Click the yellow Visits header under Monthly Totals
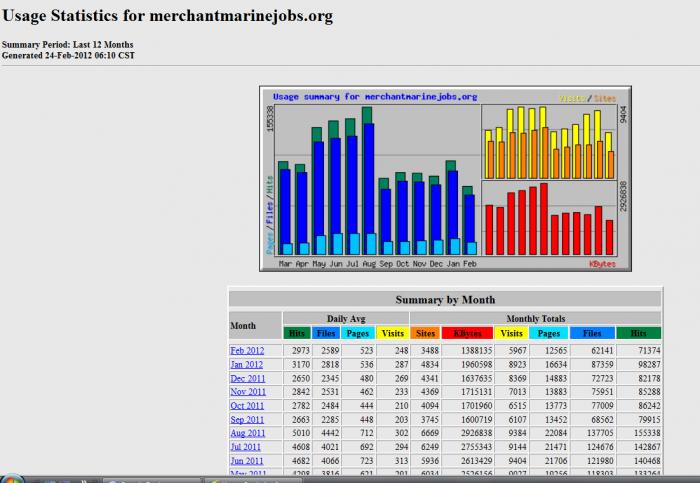The height and width of the screenshot is (483, 700). coord(512,333)
